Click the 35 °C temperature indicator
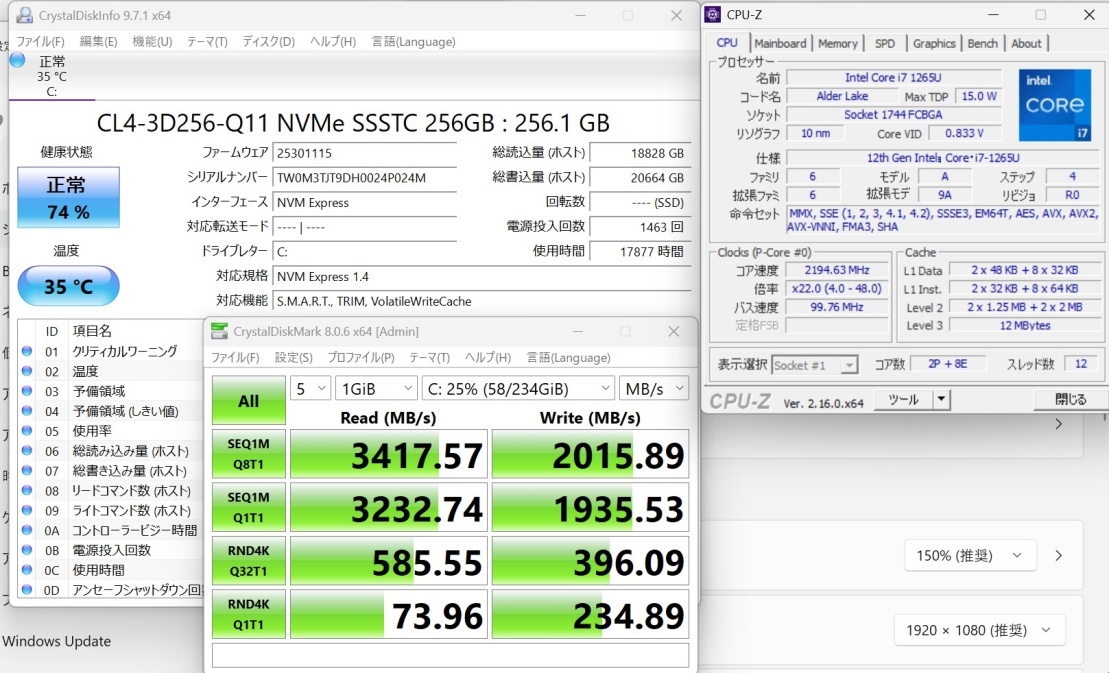Screen dimensions: 1109x673 68,287
